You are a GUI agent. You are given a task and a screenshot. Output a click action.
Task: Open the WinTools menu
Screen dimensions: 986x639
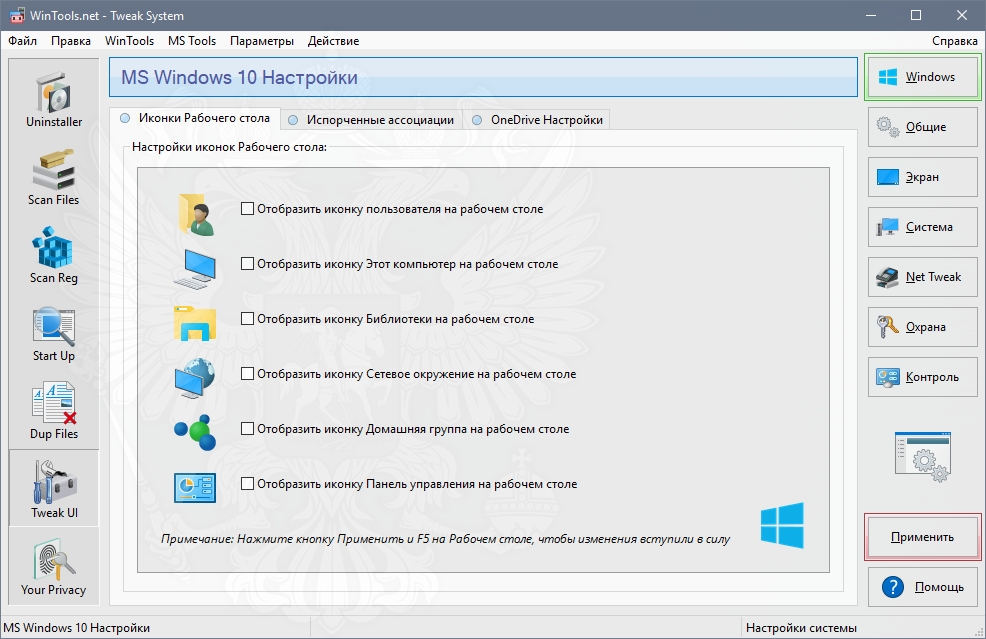(130, 41)
